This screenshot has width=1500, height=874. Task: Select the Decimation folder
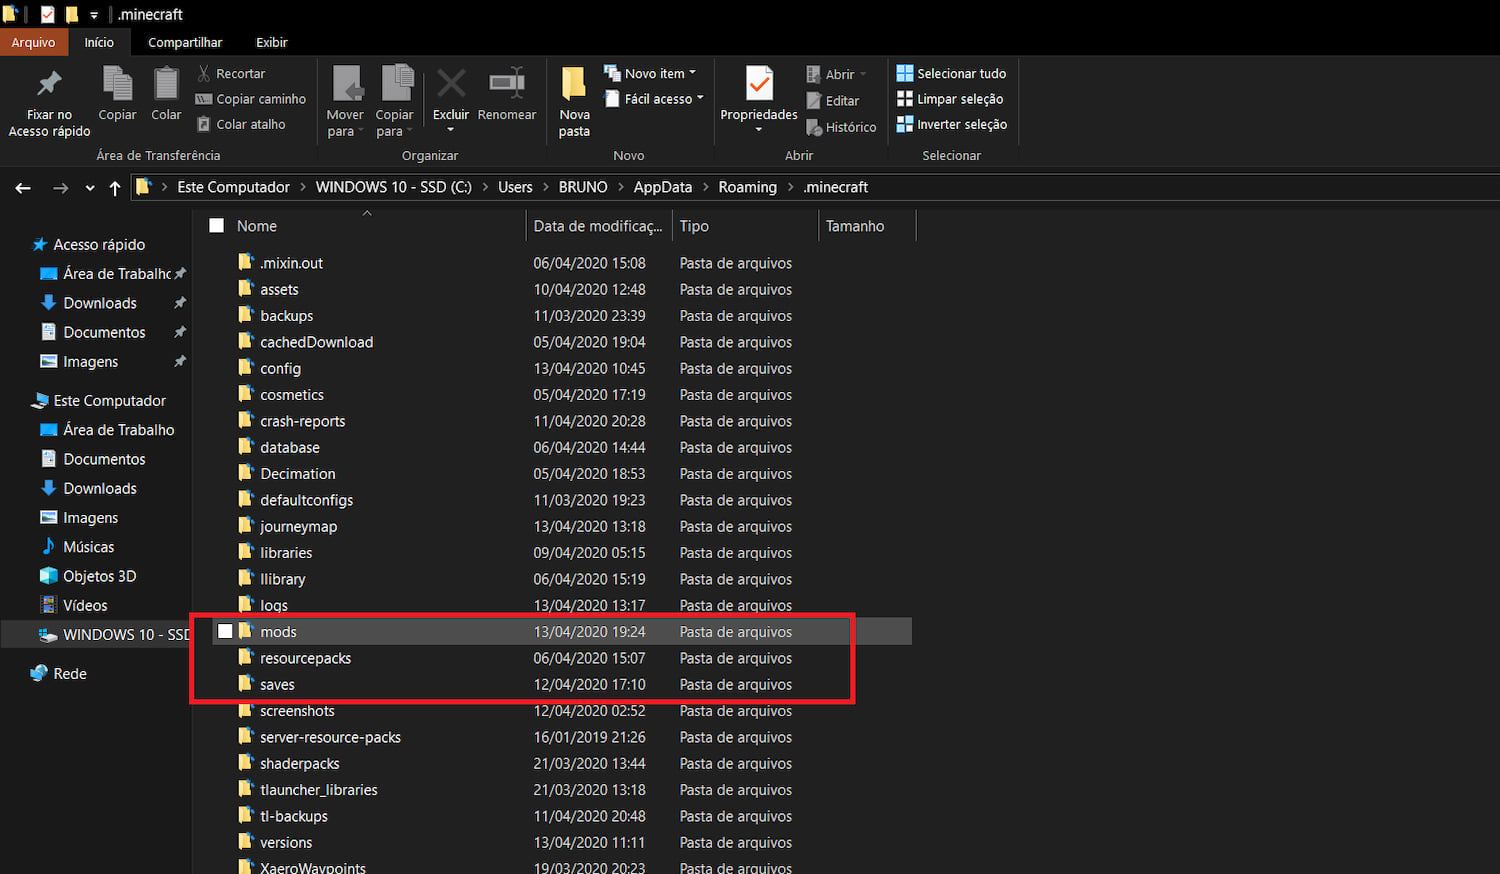click(x=297, y=473)
